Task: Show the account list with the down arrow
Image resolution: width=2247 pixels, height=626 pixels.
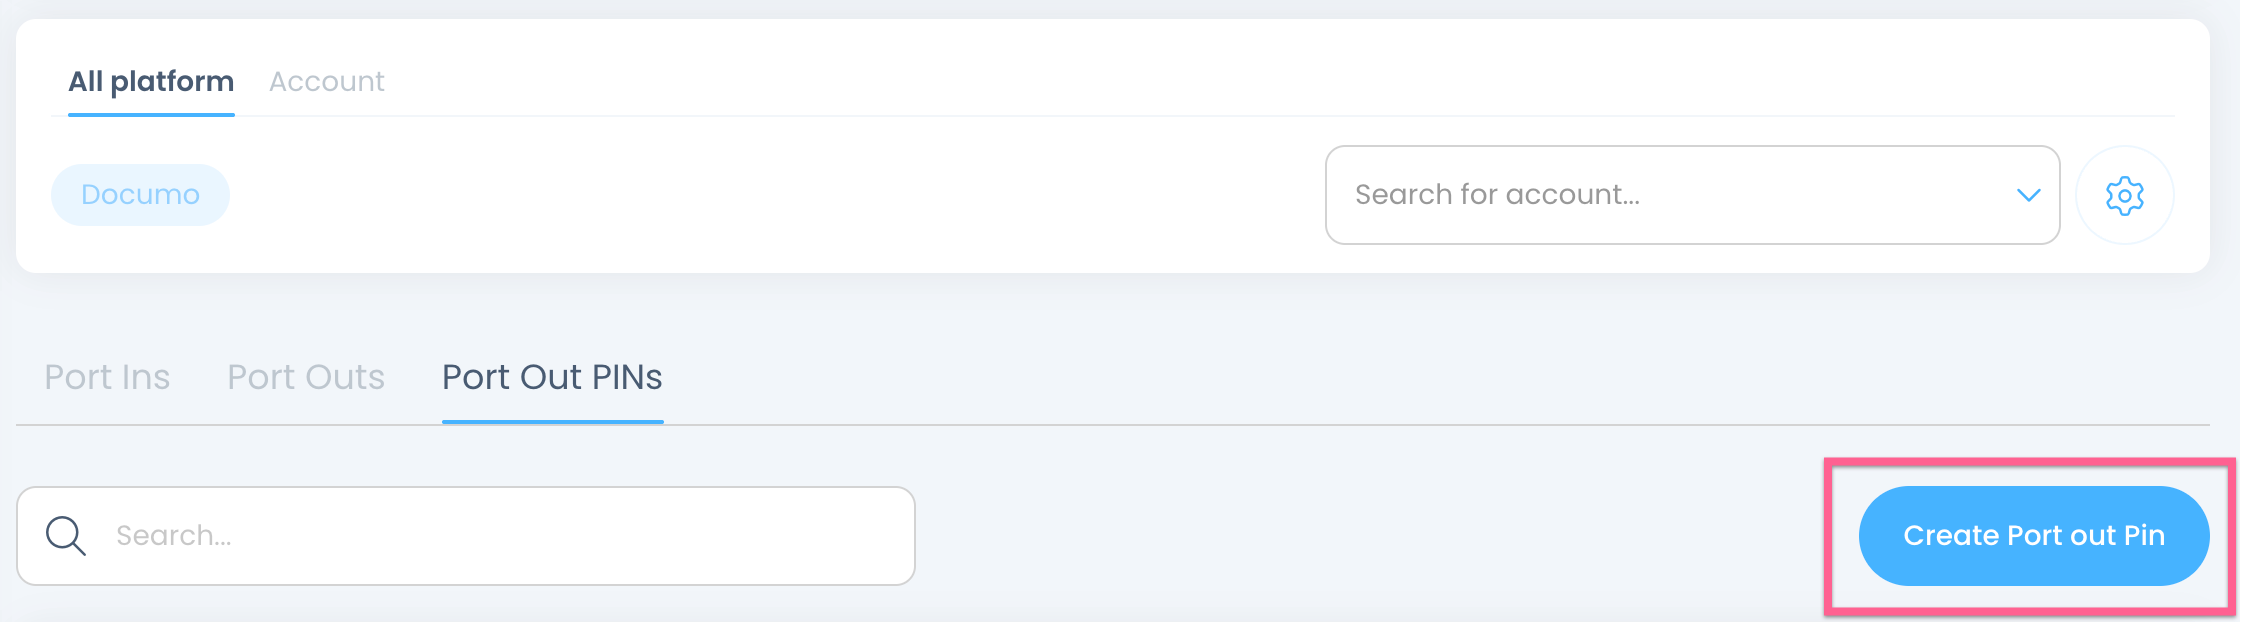Action: tap(2028, 195)
